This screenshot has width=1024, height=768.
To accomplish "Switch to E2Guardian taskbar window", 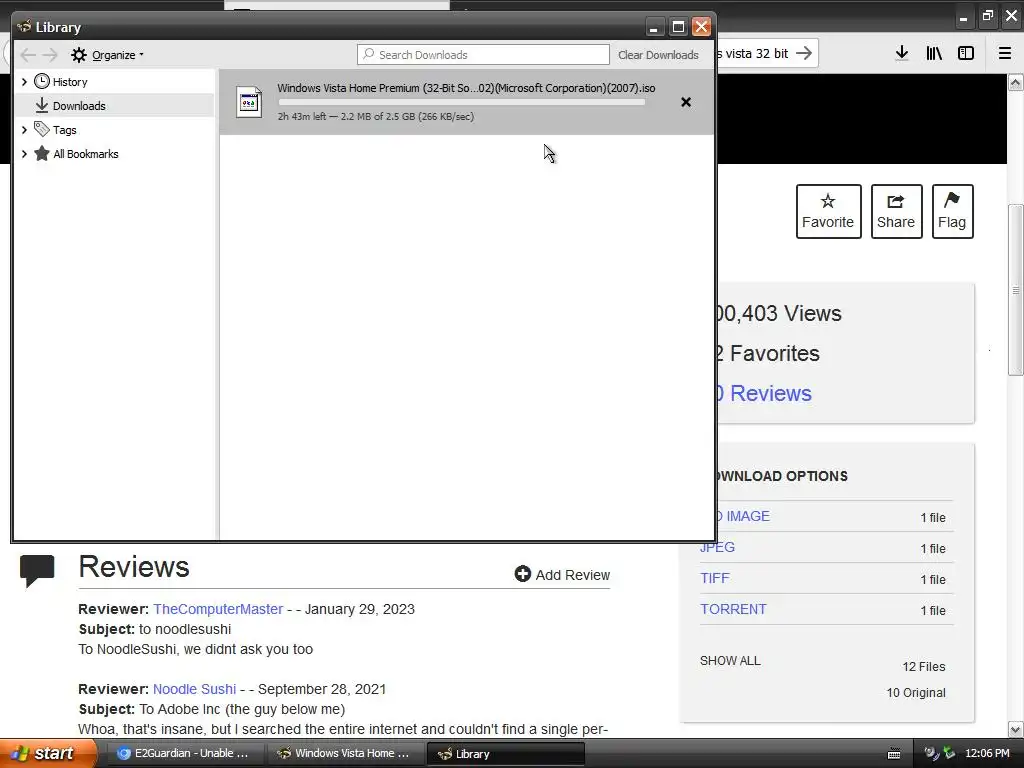I will [x=184, y=754].
